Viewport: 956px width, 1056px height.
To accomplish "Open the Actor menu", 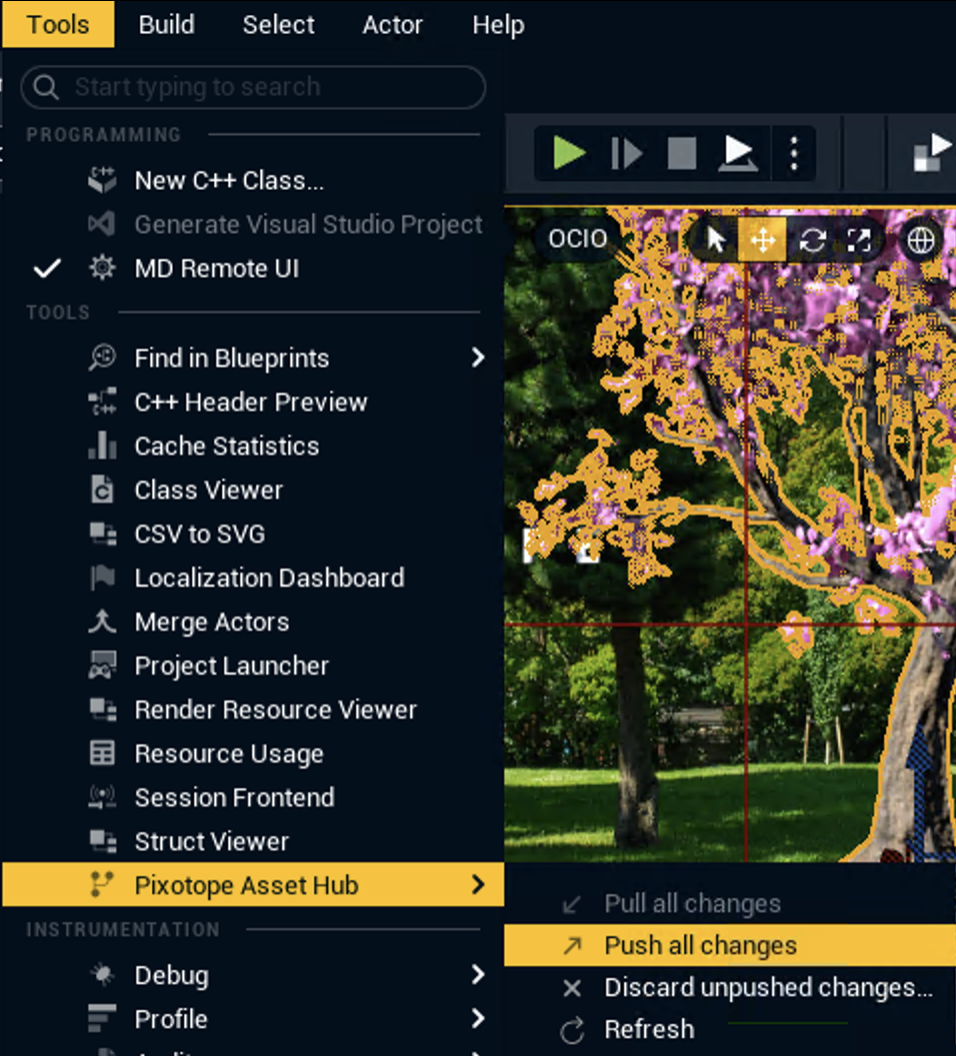I will point(392,25).
